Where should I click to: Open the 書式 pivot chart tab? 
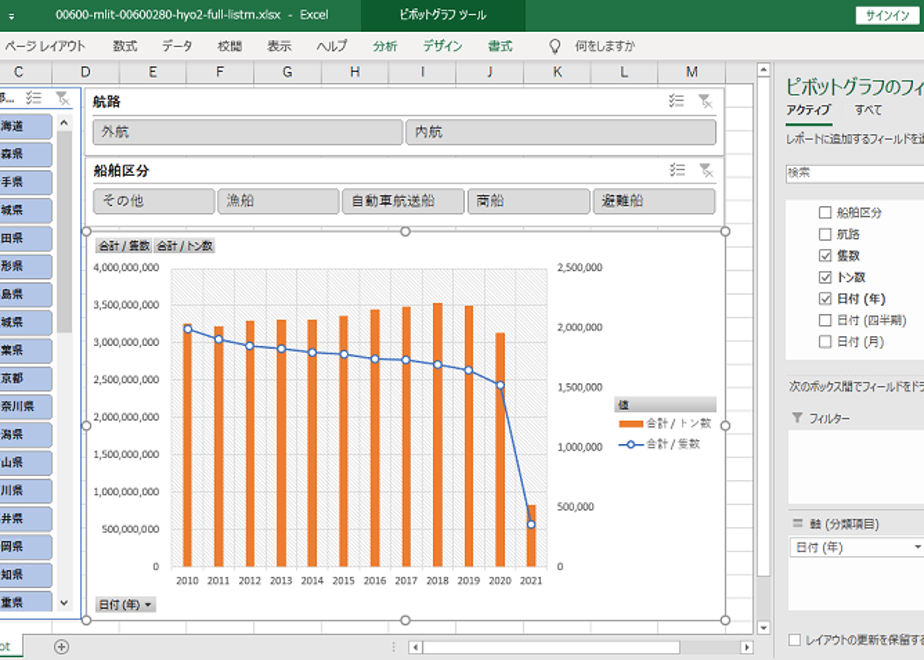click(x=500, y=46)
